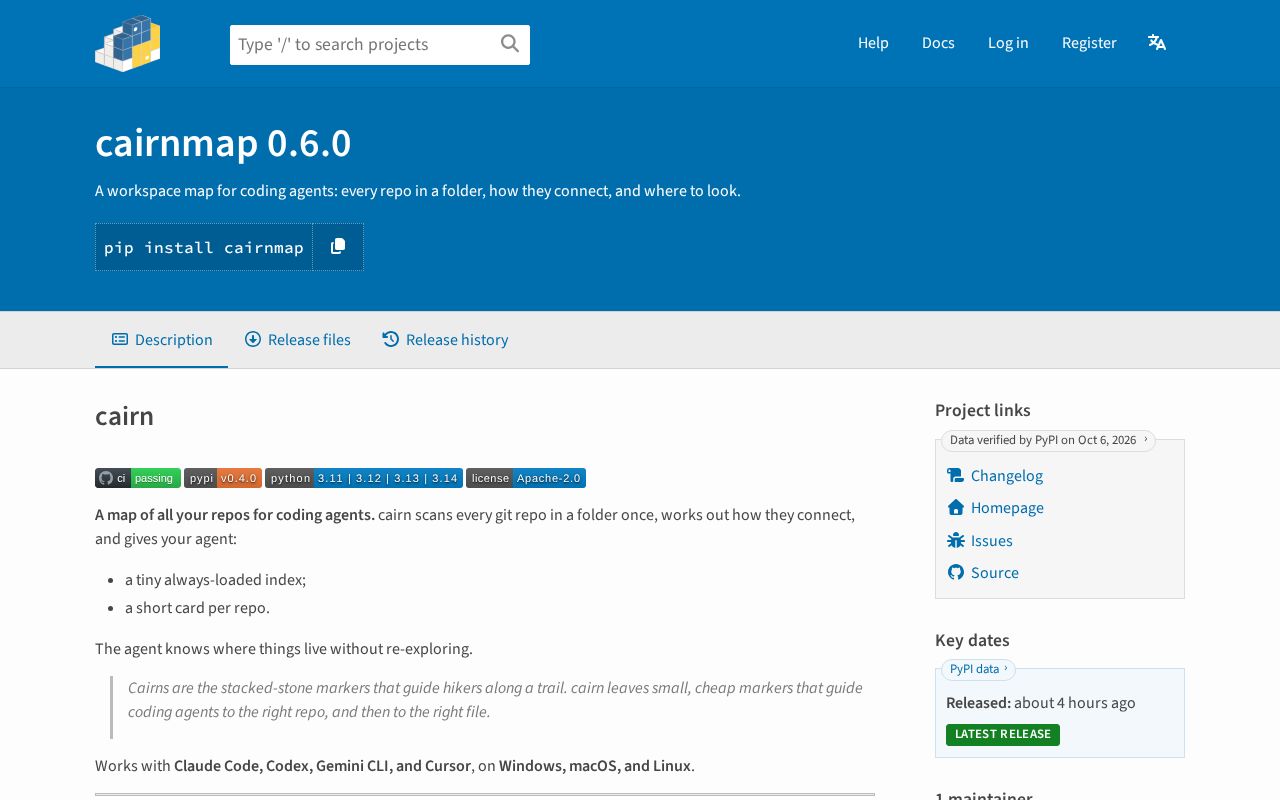Switch to the Release files tab
This screenshot has height=800, width=1280.
click(x=298, y=340)
